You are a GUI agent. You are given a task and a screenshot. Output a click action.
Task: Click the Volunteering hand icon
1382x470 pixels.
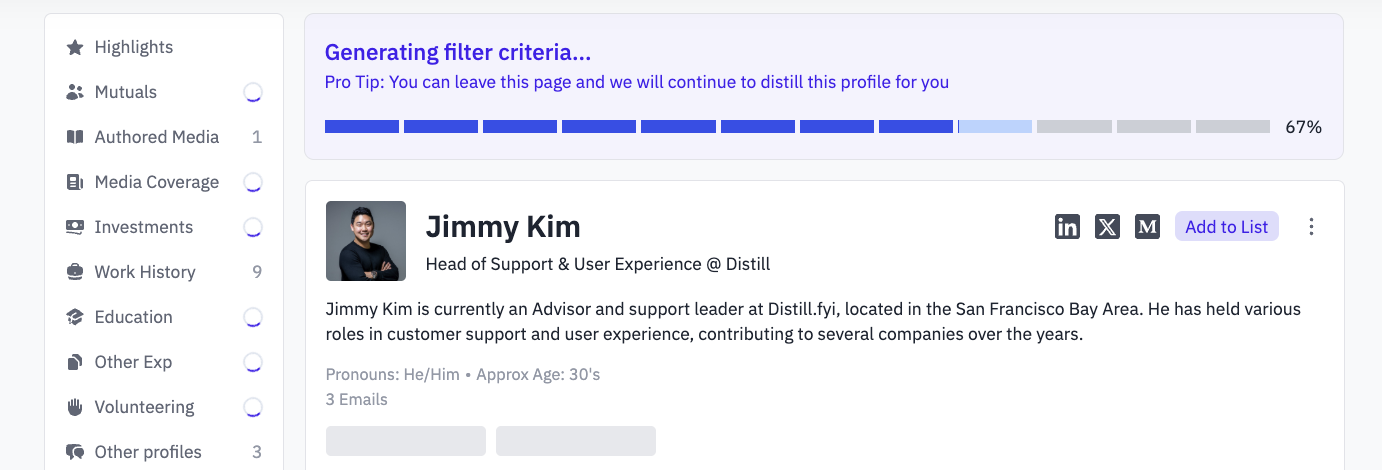pyautogui.click(x=75, y=407)
